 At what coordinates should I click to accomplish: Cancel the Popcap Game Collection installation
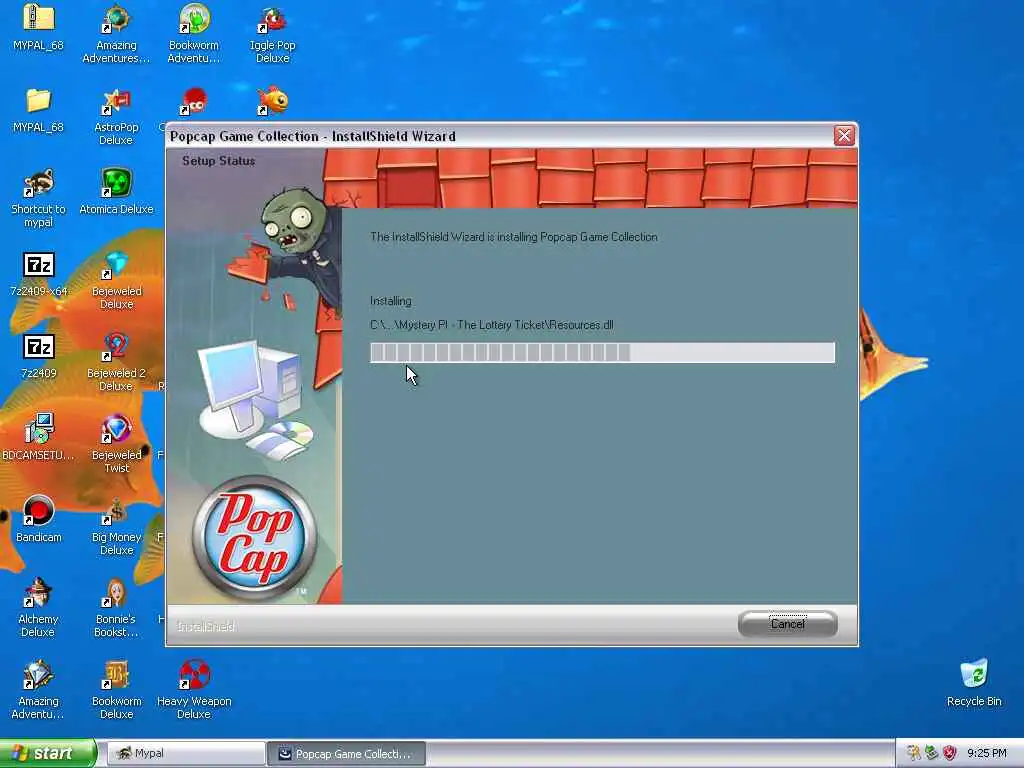click(x=788, y=624)
